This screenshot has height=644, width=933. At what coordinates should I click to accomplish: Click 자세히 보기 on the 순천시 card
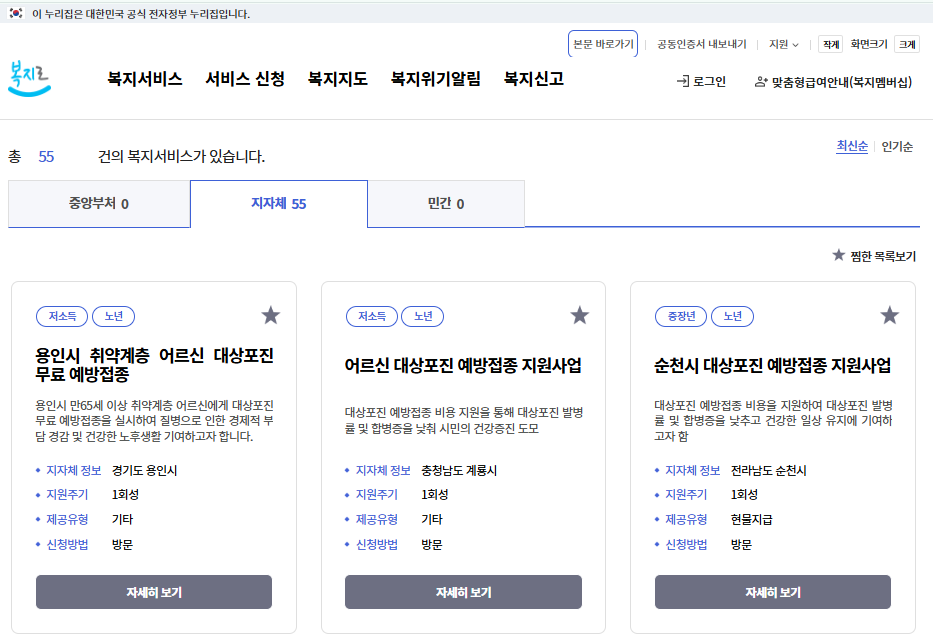point(772,592)
